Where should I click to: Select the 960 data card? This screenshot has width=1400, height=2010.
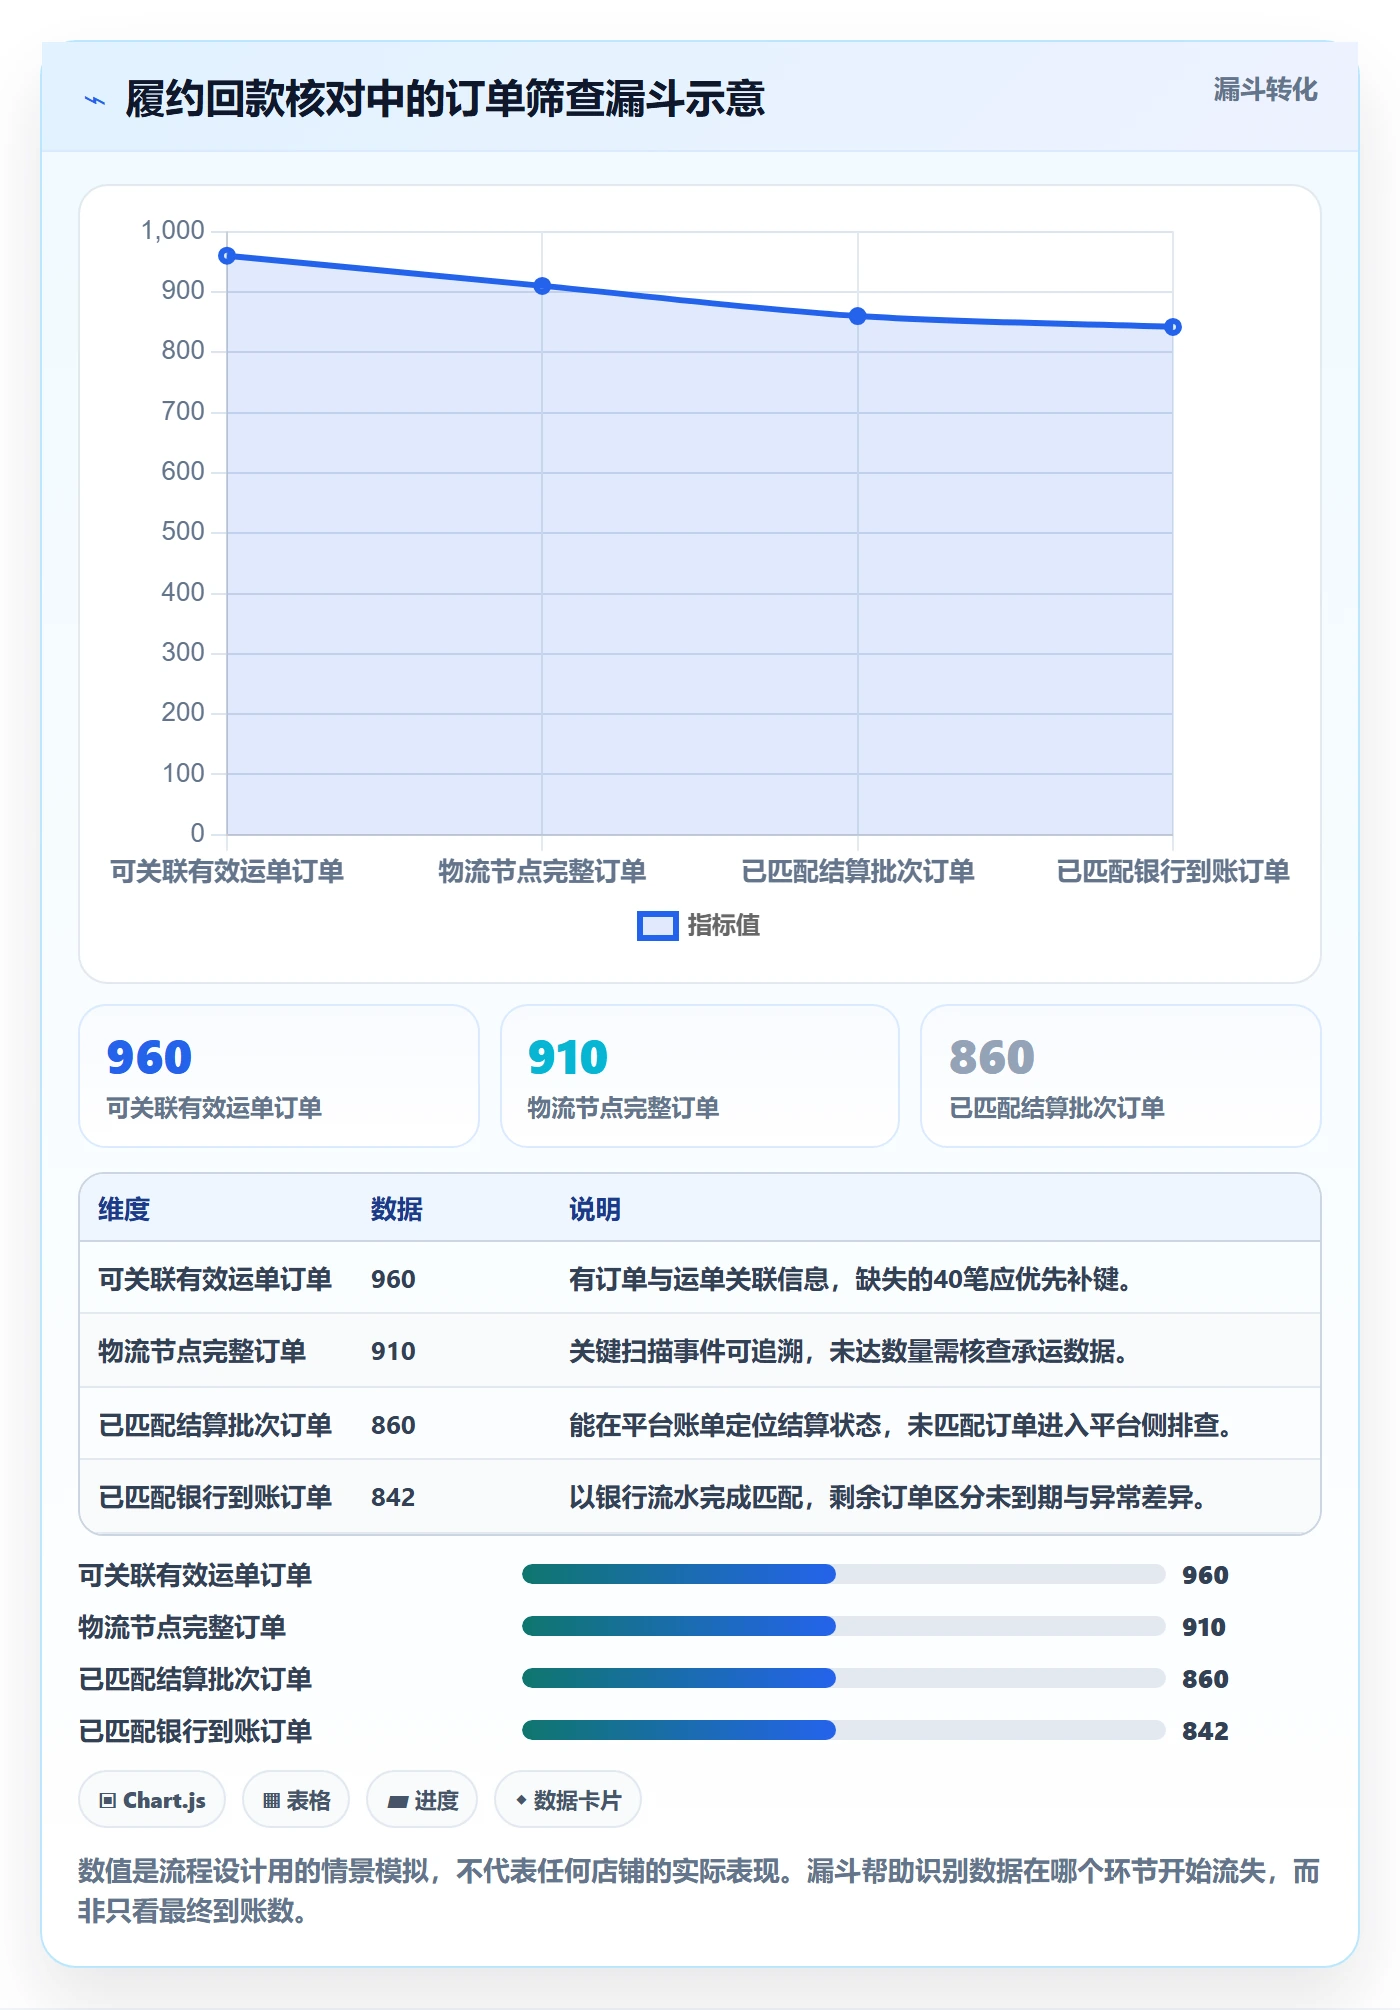[x=279, y=1076]
